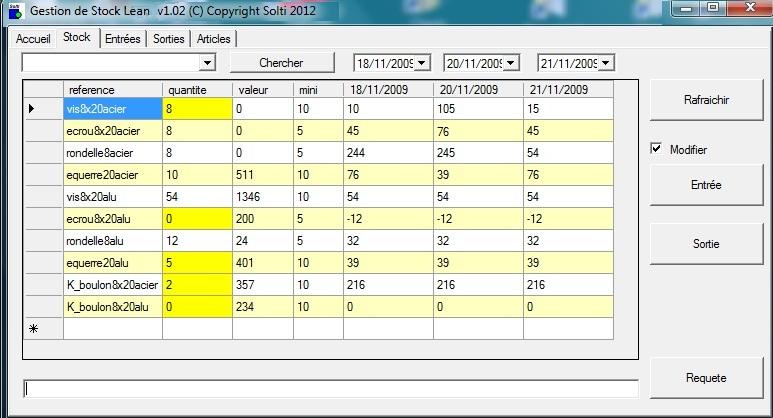Click the Entrée button

[706, 185]
